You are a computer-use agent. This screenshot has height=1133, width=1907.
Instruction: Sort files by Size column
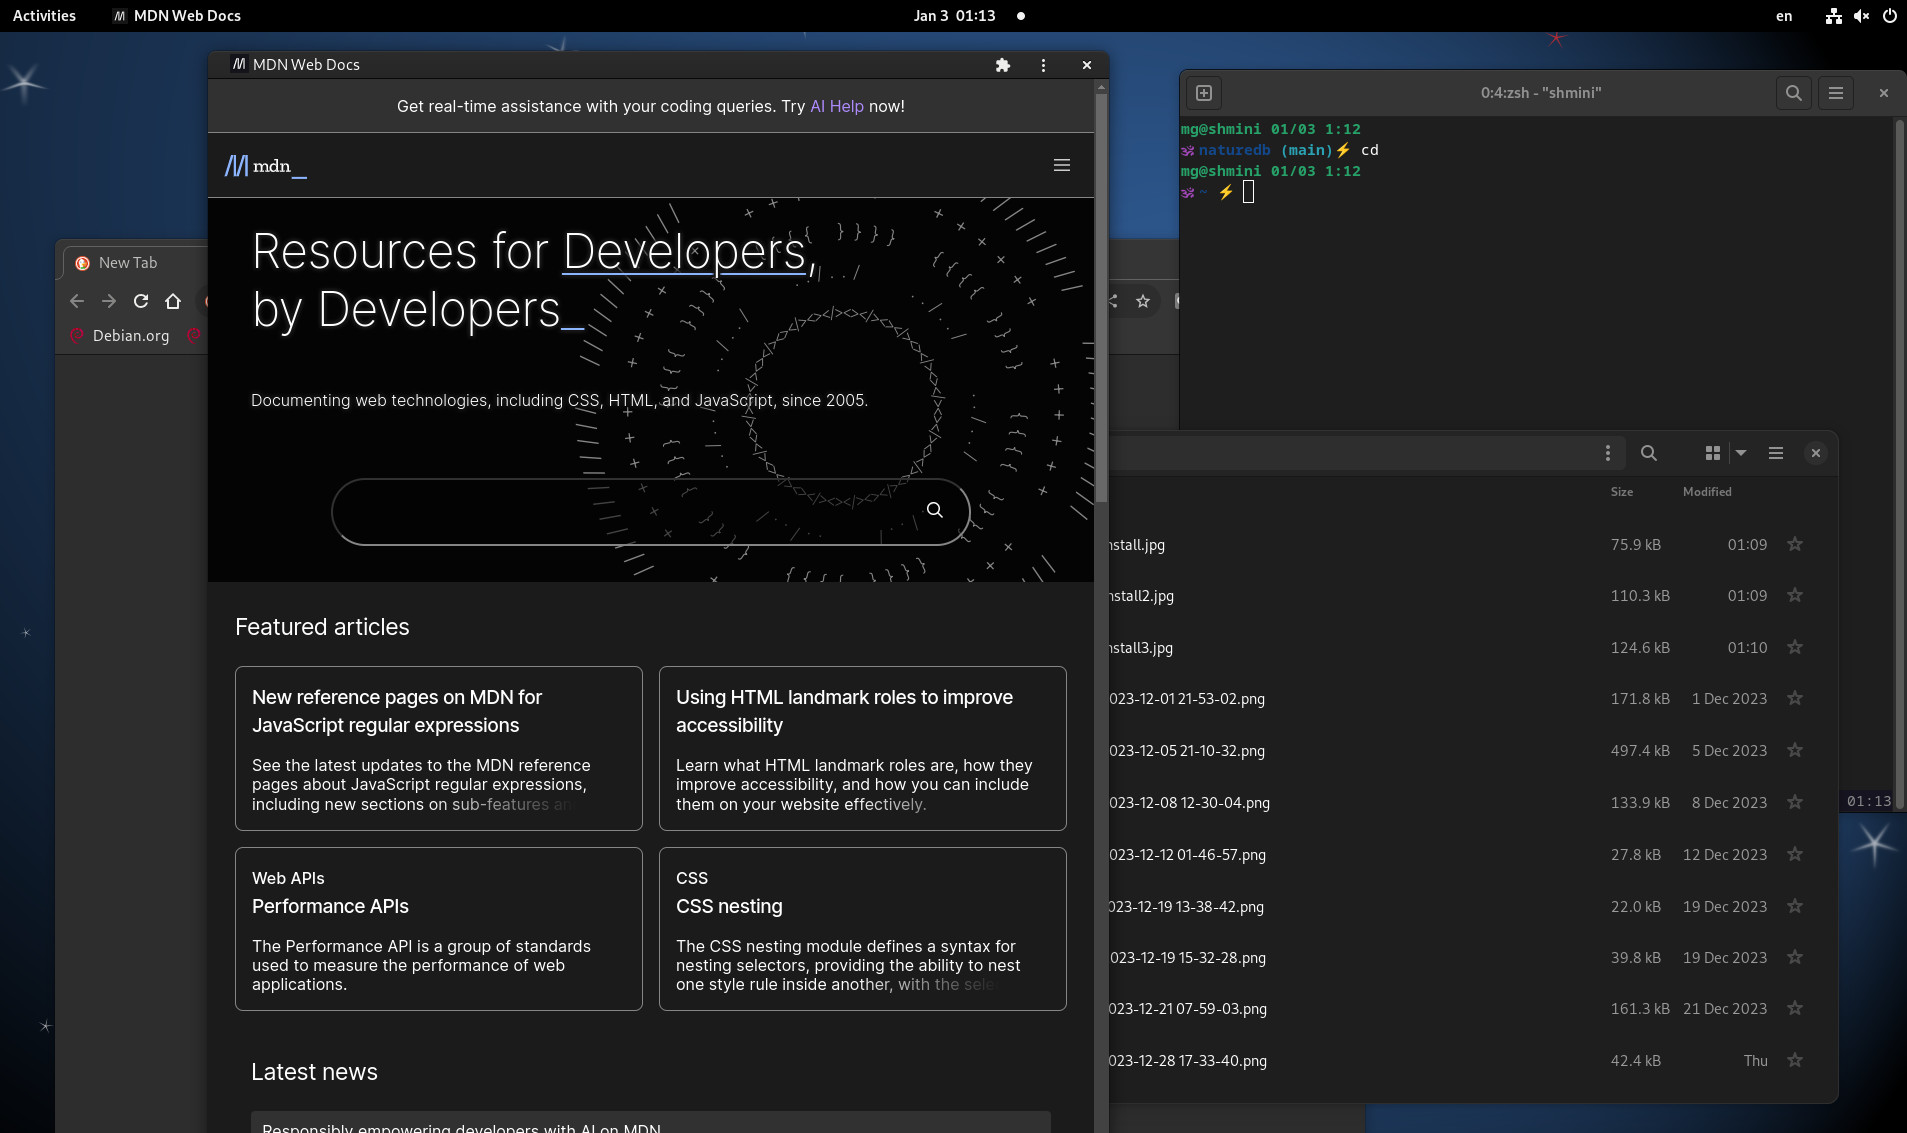(x=1622, y=492)
